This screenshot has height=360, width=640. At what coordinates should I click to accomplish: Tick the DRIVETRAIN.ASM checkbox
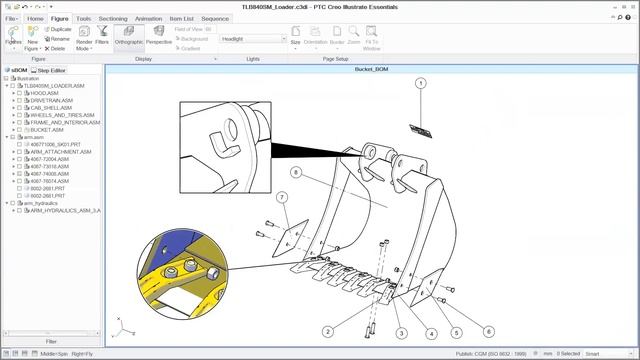tap(19, 100)
